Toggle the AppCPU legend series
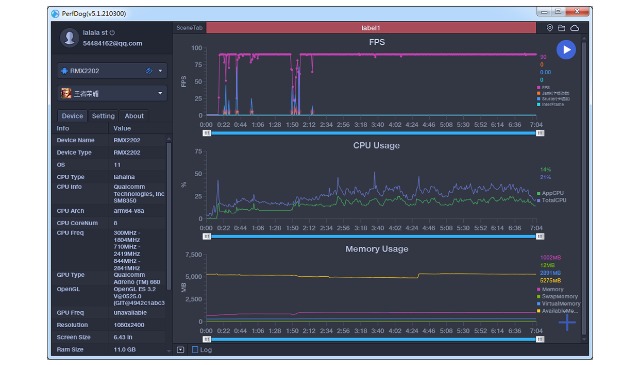Image resolution: width=640 pixels, height=365 pixels. click(x=550, y=193)
